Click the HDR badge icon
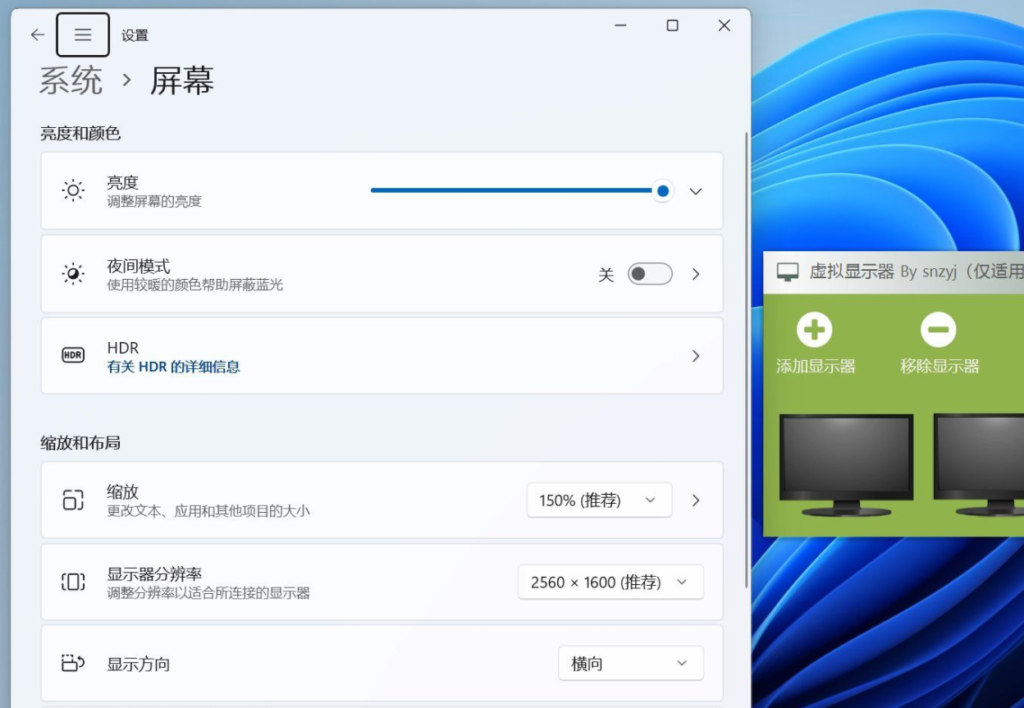This screenshot has height=708, width=1024. tap(73, 355)
